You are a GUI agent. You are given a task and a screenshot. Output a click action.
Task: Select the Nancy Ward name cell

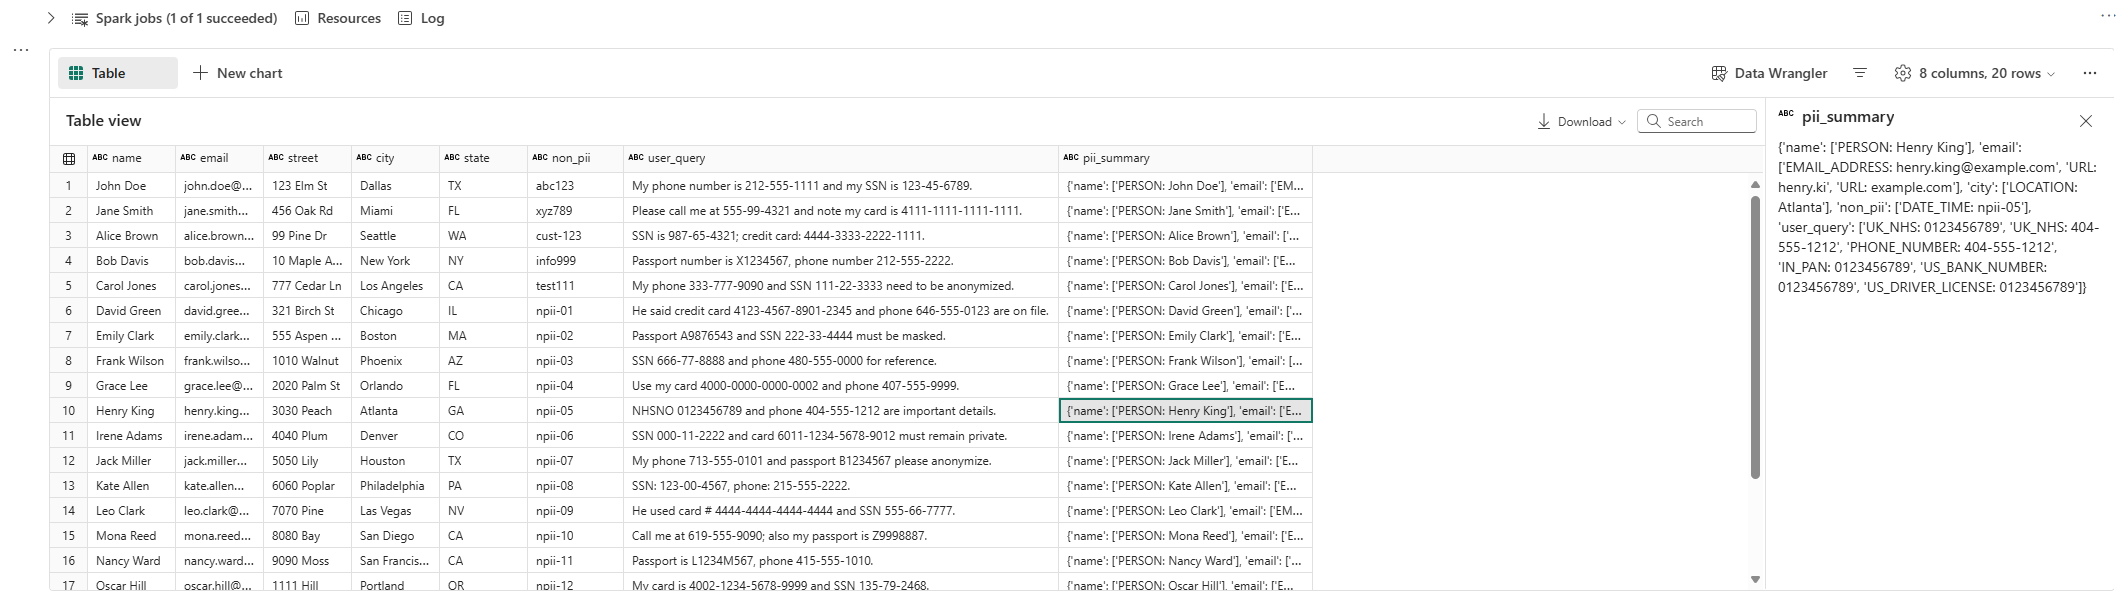(131, 561)
